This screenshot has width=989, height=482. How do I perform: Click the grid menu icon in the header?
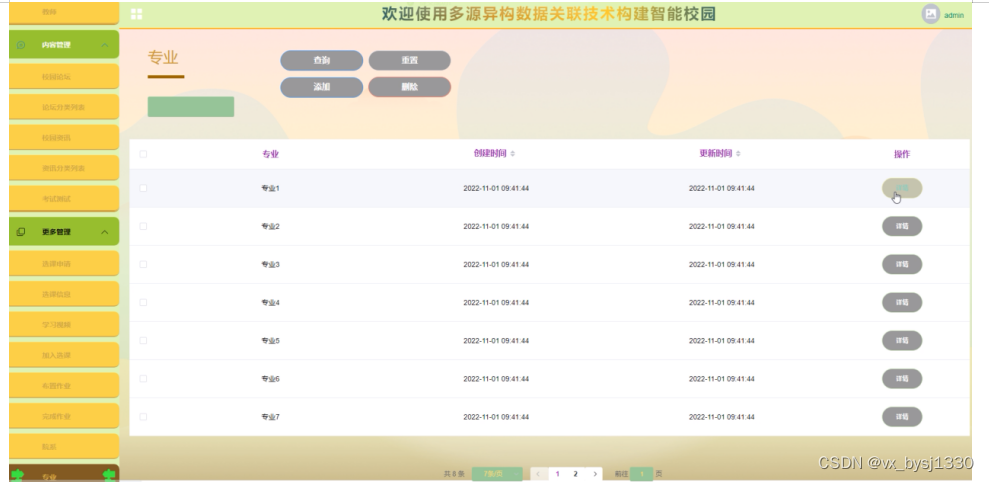point(136,14)
